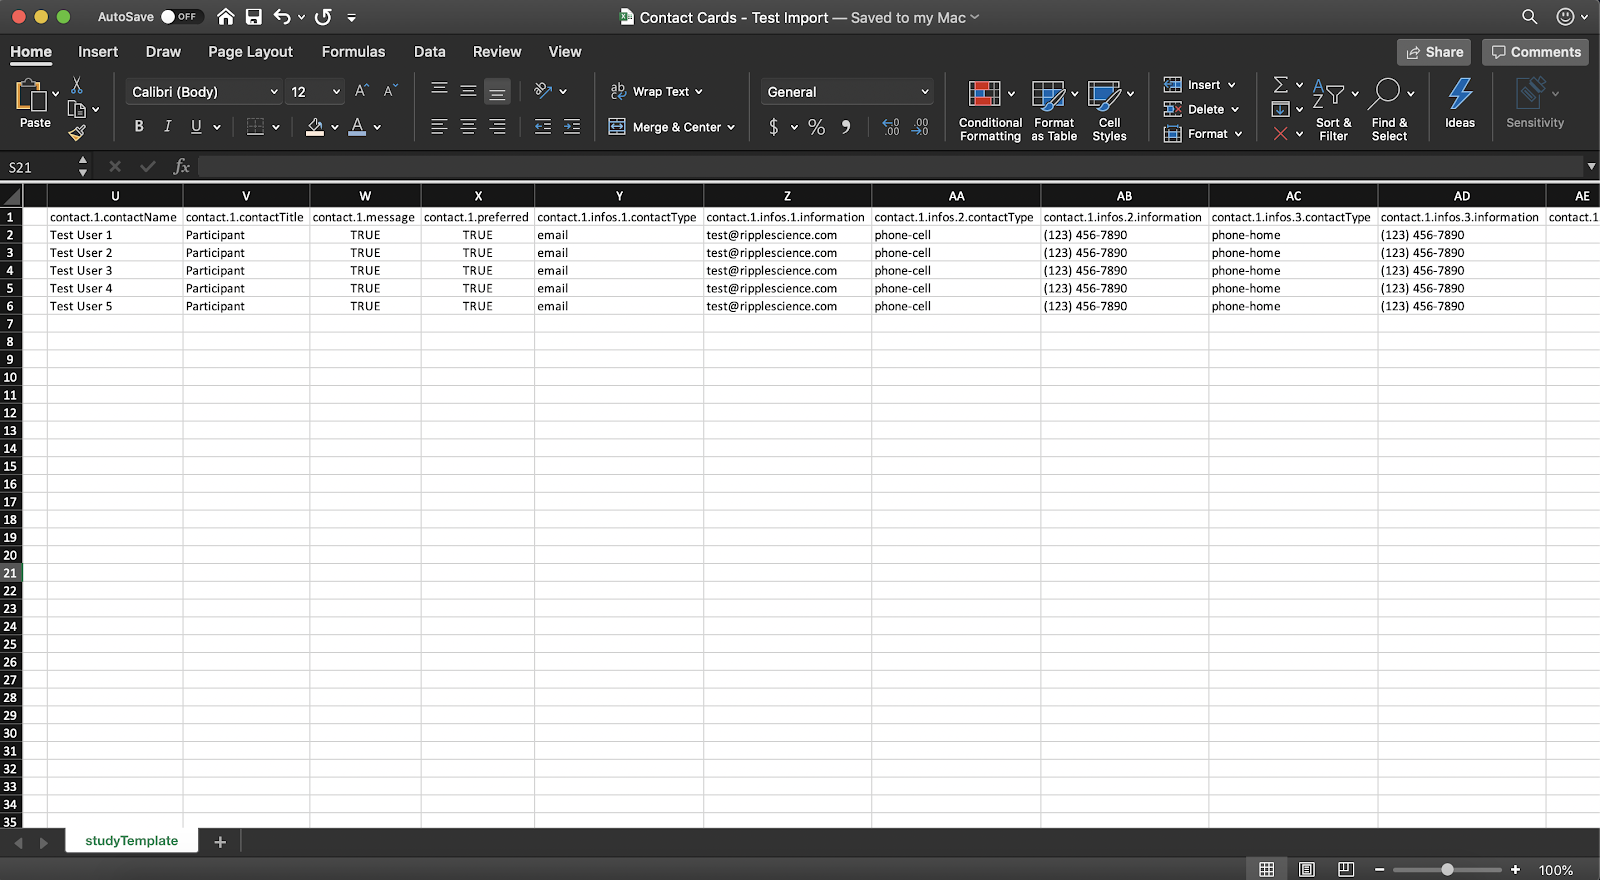1600x880 pixels.
Task: Switch to Page Layout view in status bar
Action: point(1306,869)
